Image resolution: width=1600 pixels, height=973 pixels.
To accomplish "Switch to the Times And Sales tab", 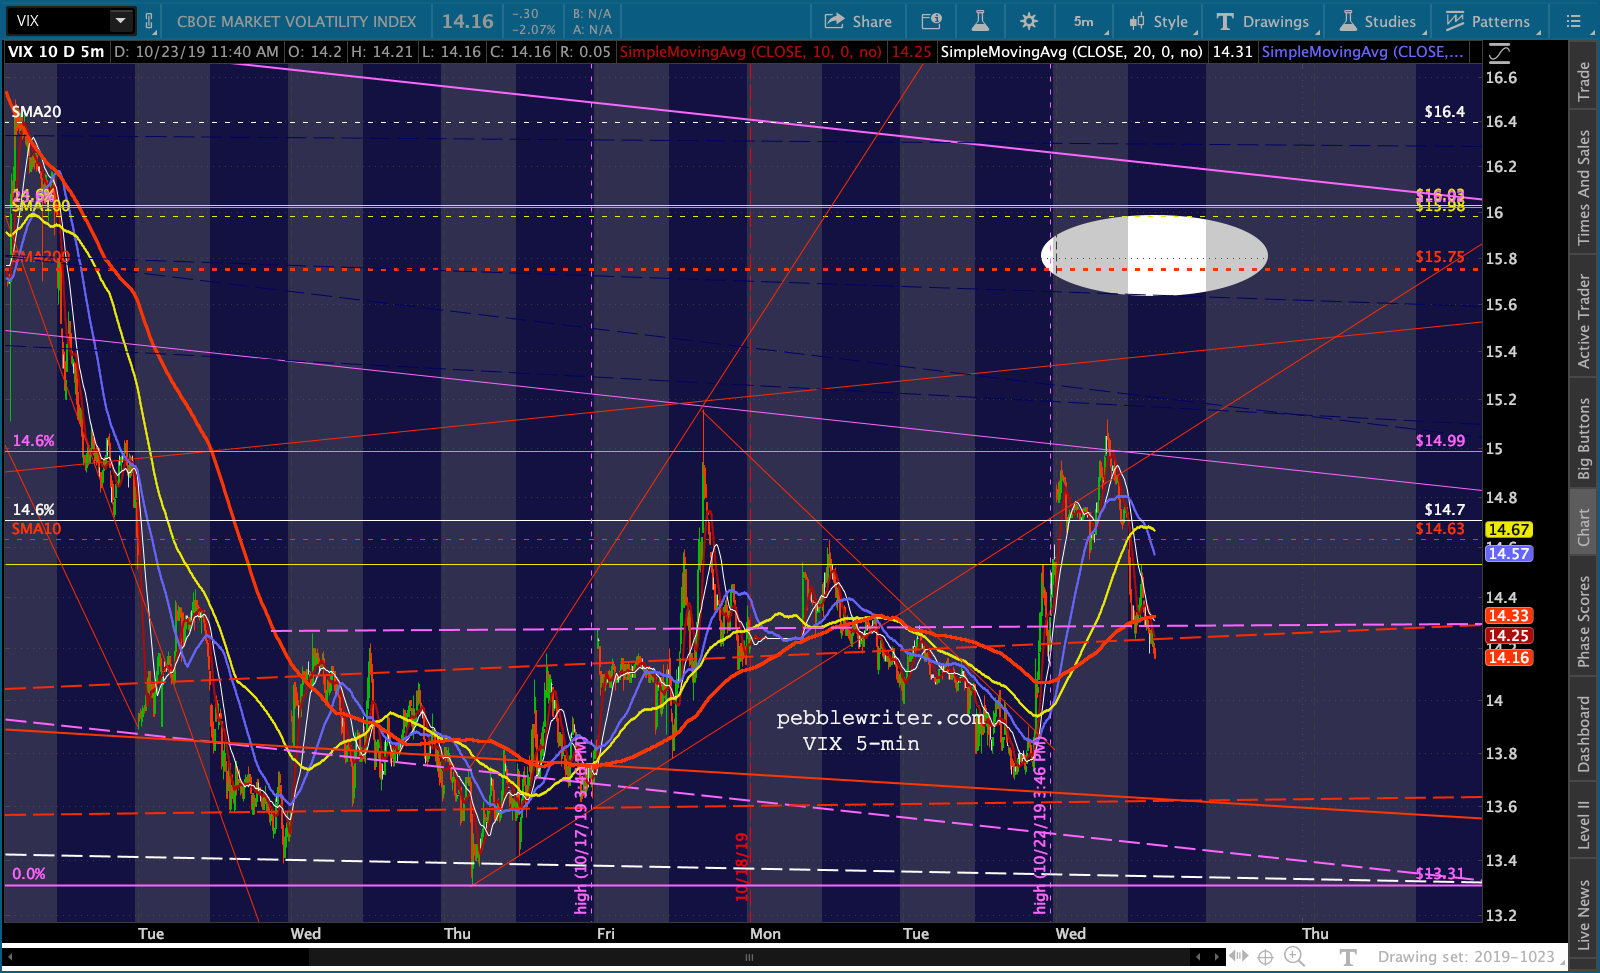I will point(1583,188).
